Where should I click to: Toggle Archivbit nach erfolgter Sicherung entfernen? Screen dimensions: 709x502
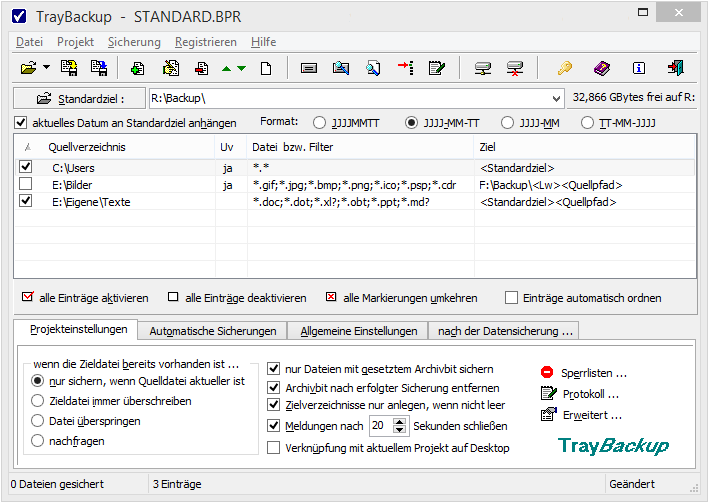coord(274,388)
